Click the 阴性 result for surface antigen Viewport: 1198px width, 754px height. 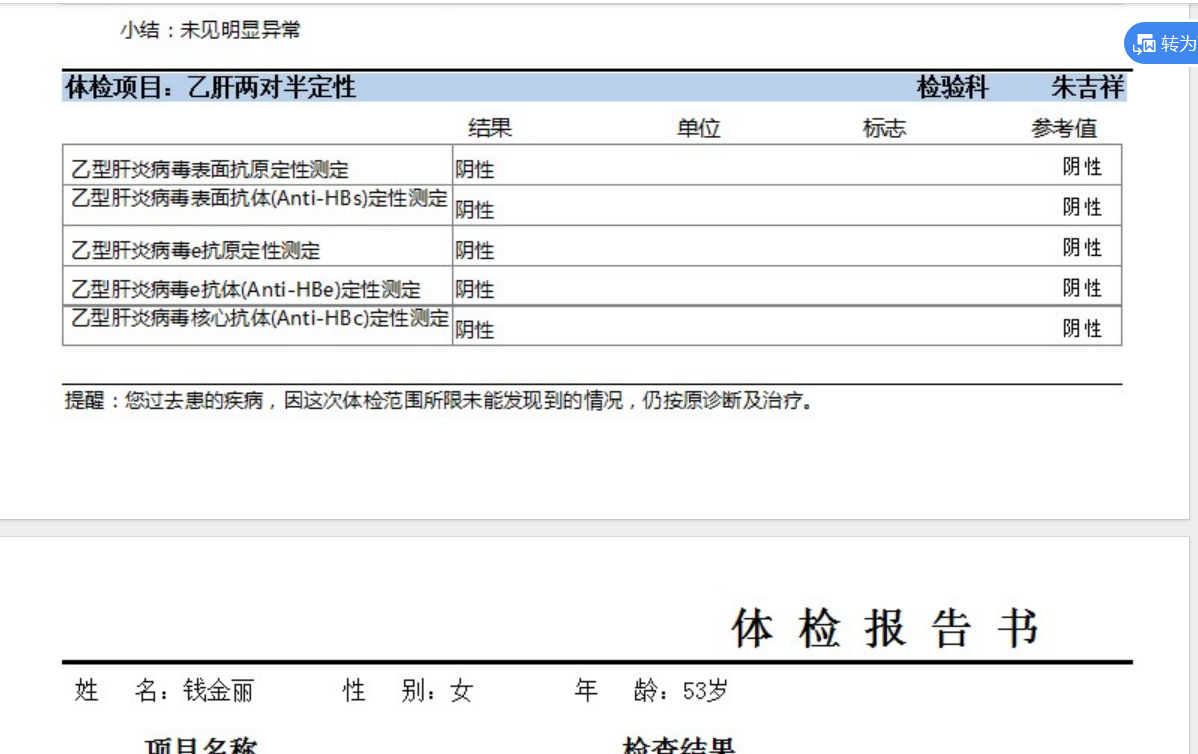click(474, 169)
